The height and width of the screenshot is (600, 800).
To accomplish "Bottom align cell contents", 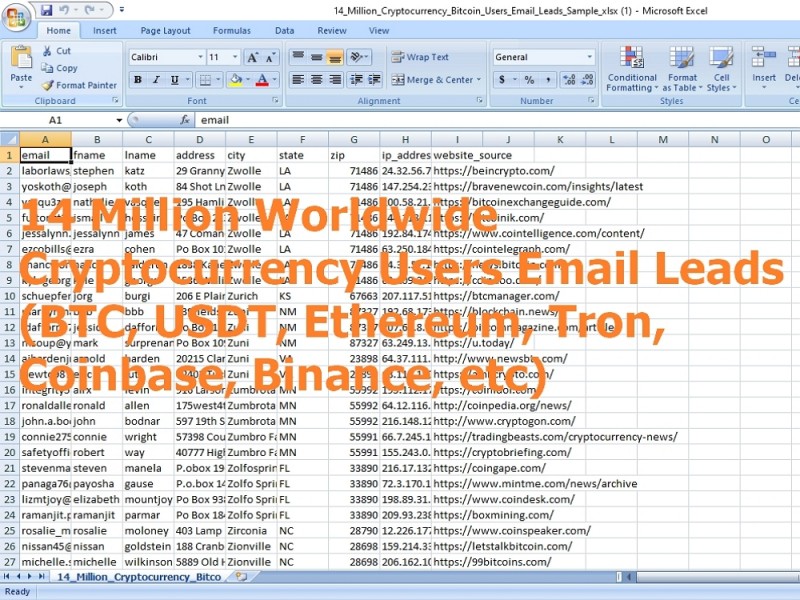I will 335,57.
